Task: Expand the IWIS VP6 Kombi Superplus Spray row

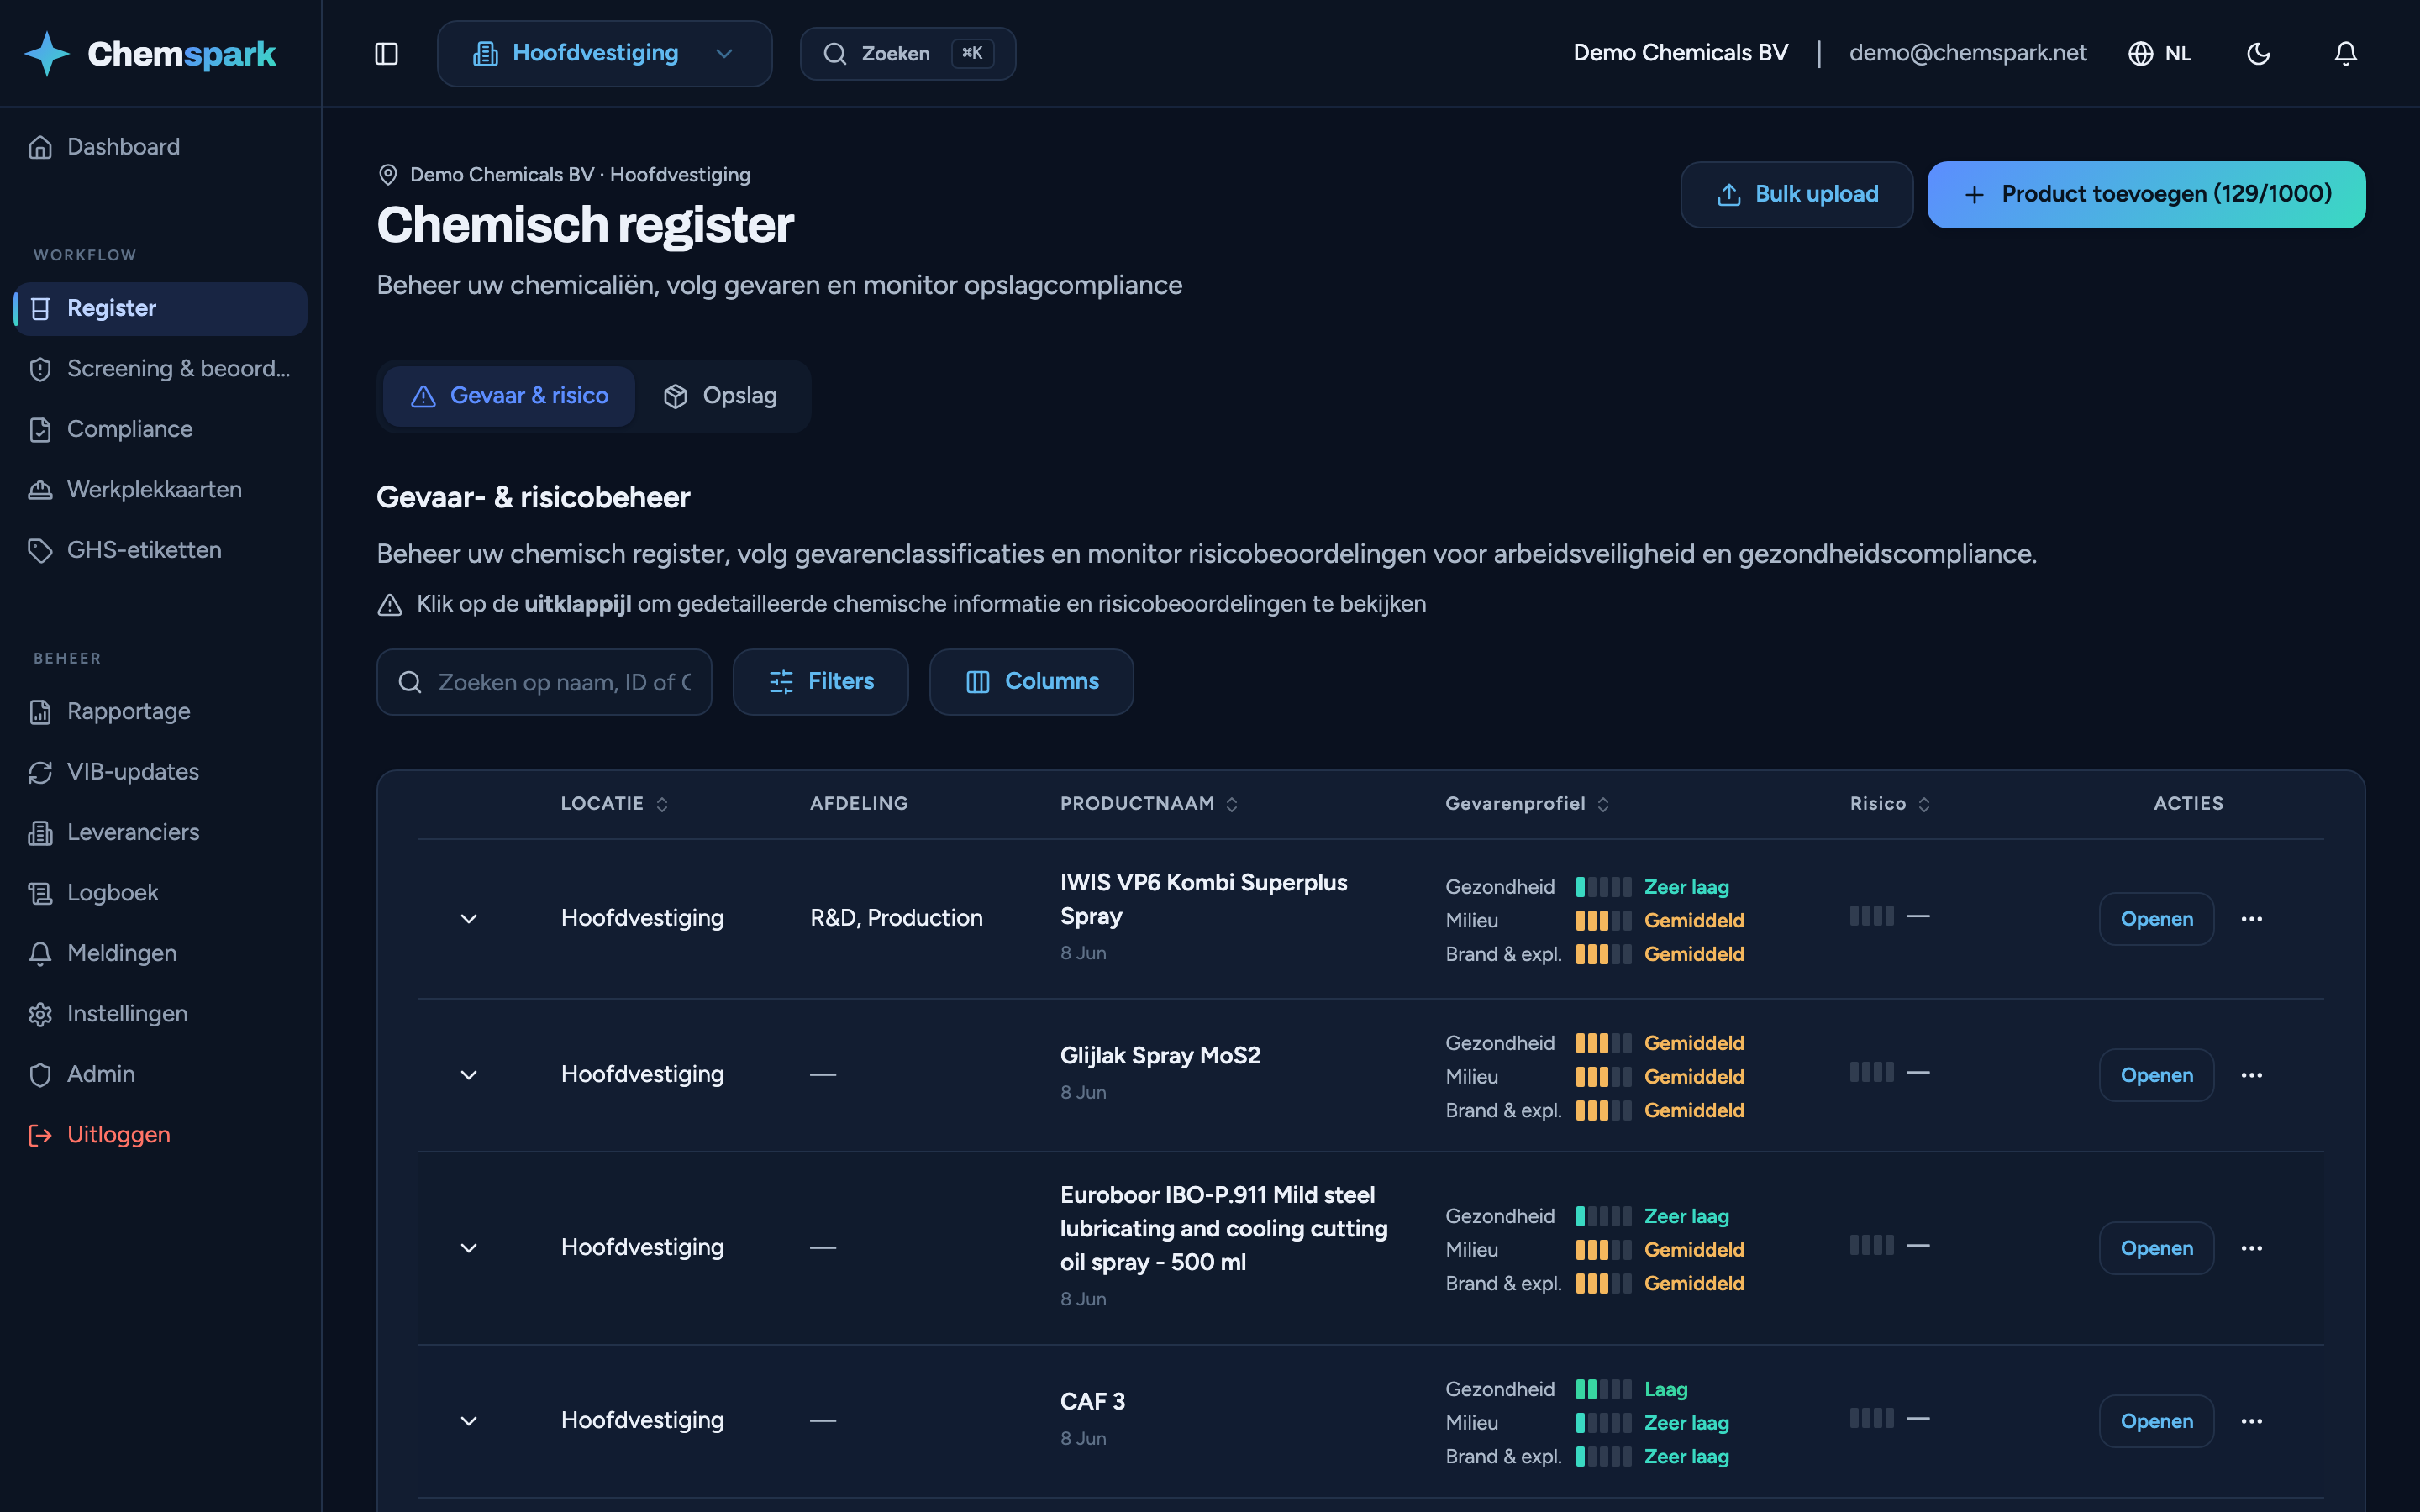Action: [x=468, y=918]
